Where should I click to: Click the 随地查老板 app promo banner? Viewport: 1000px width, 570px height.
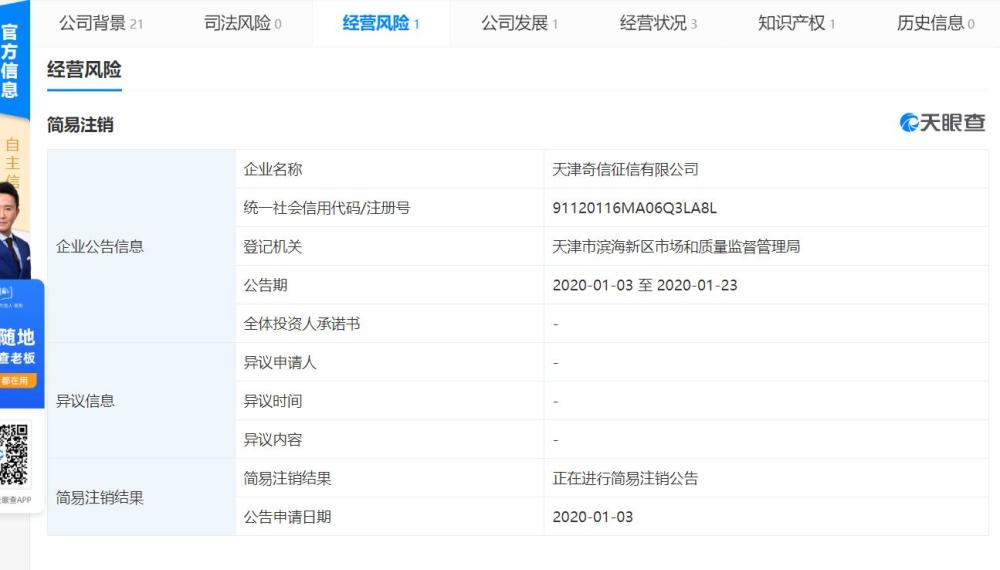(22, 344)
